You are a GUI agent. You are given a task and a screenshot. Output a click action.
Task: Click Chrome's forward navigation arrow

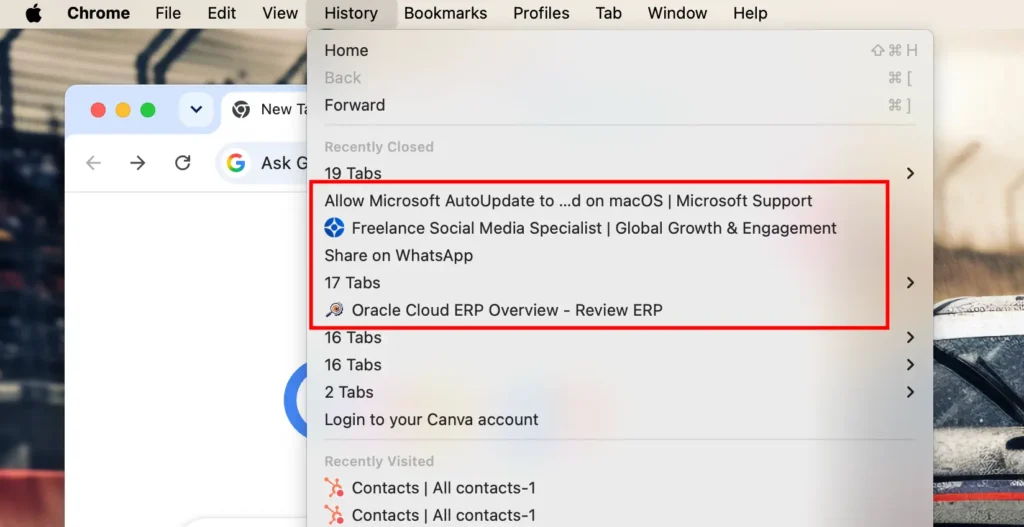tap(138, 163)
